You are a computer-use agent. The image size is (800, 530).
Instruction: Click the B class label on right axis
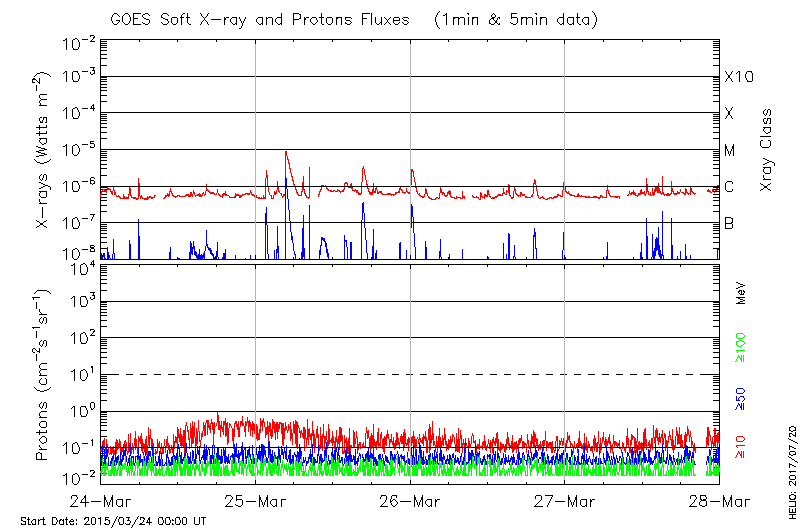(x=729, y=223)
